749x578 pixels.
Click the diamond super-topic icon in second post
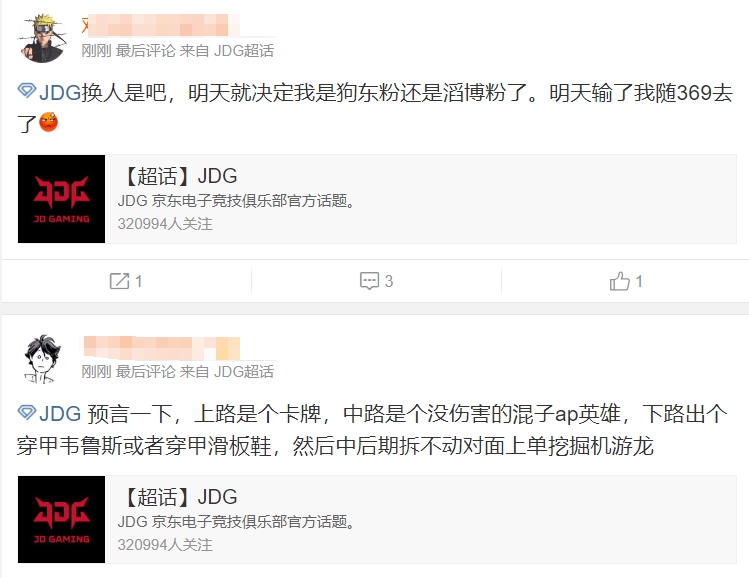pos(27,412)
